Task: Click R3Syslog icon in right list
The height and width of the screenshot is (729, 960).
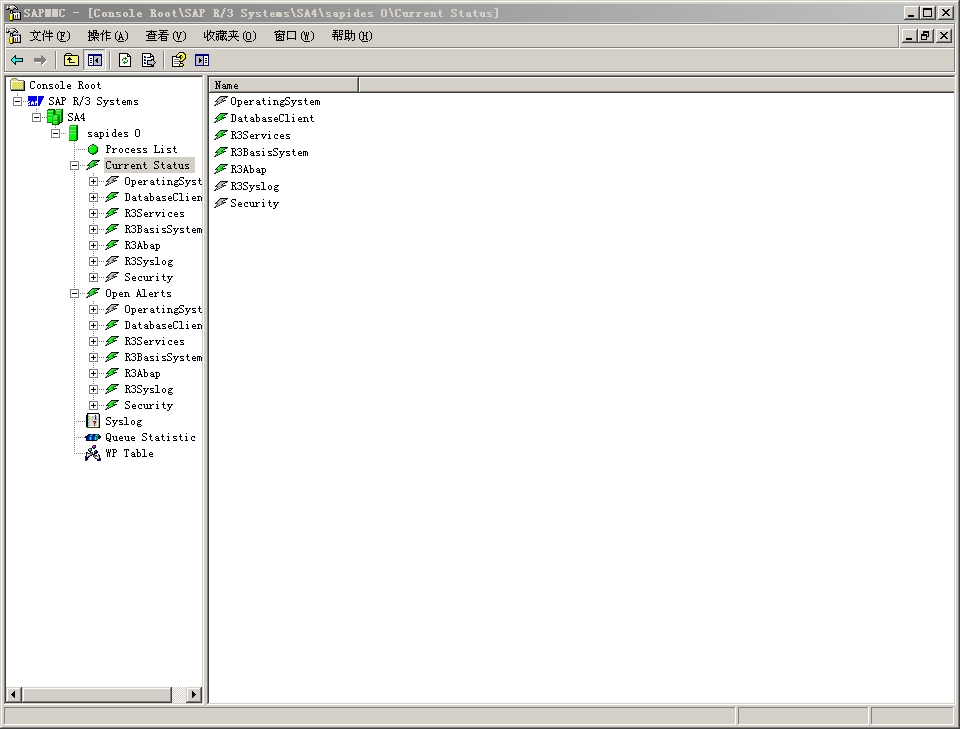Action: [220, 185]
